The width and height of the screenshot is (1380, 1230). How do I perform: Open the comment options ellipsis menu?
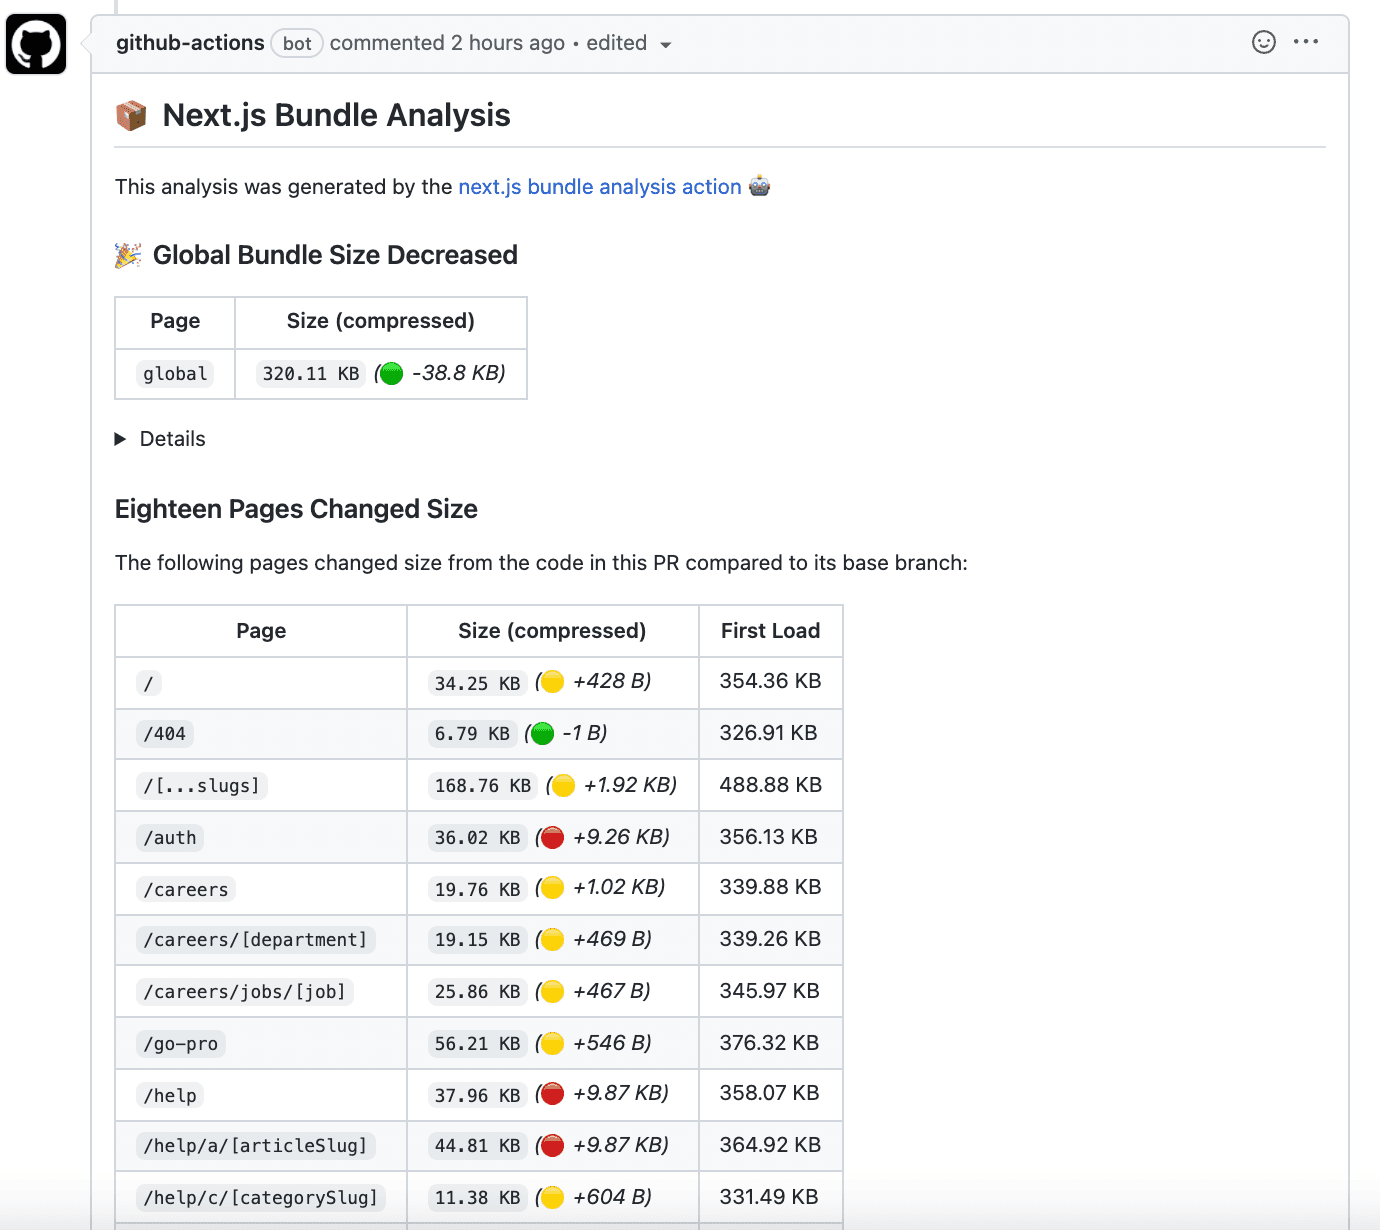[1306, 42]
